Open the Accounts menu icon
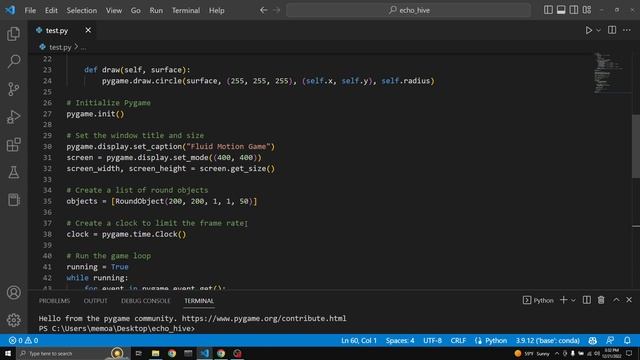This screenshot has width=640, height=360. [x=13, y=292]
